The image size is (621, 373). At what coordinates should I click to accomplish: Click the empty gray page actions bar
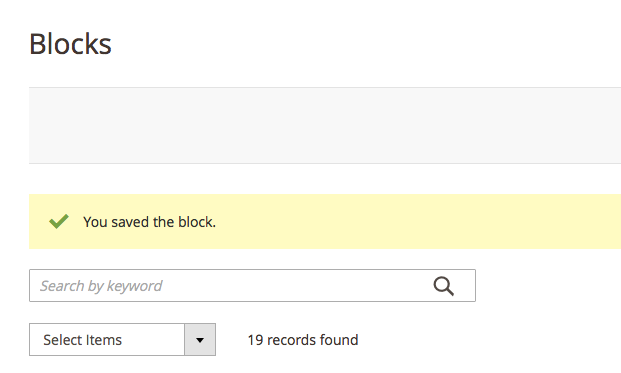pos(325,125)
